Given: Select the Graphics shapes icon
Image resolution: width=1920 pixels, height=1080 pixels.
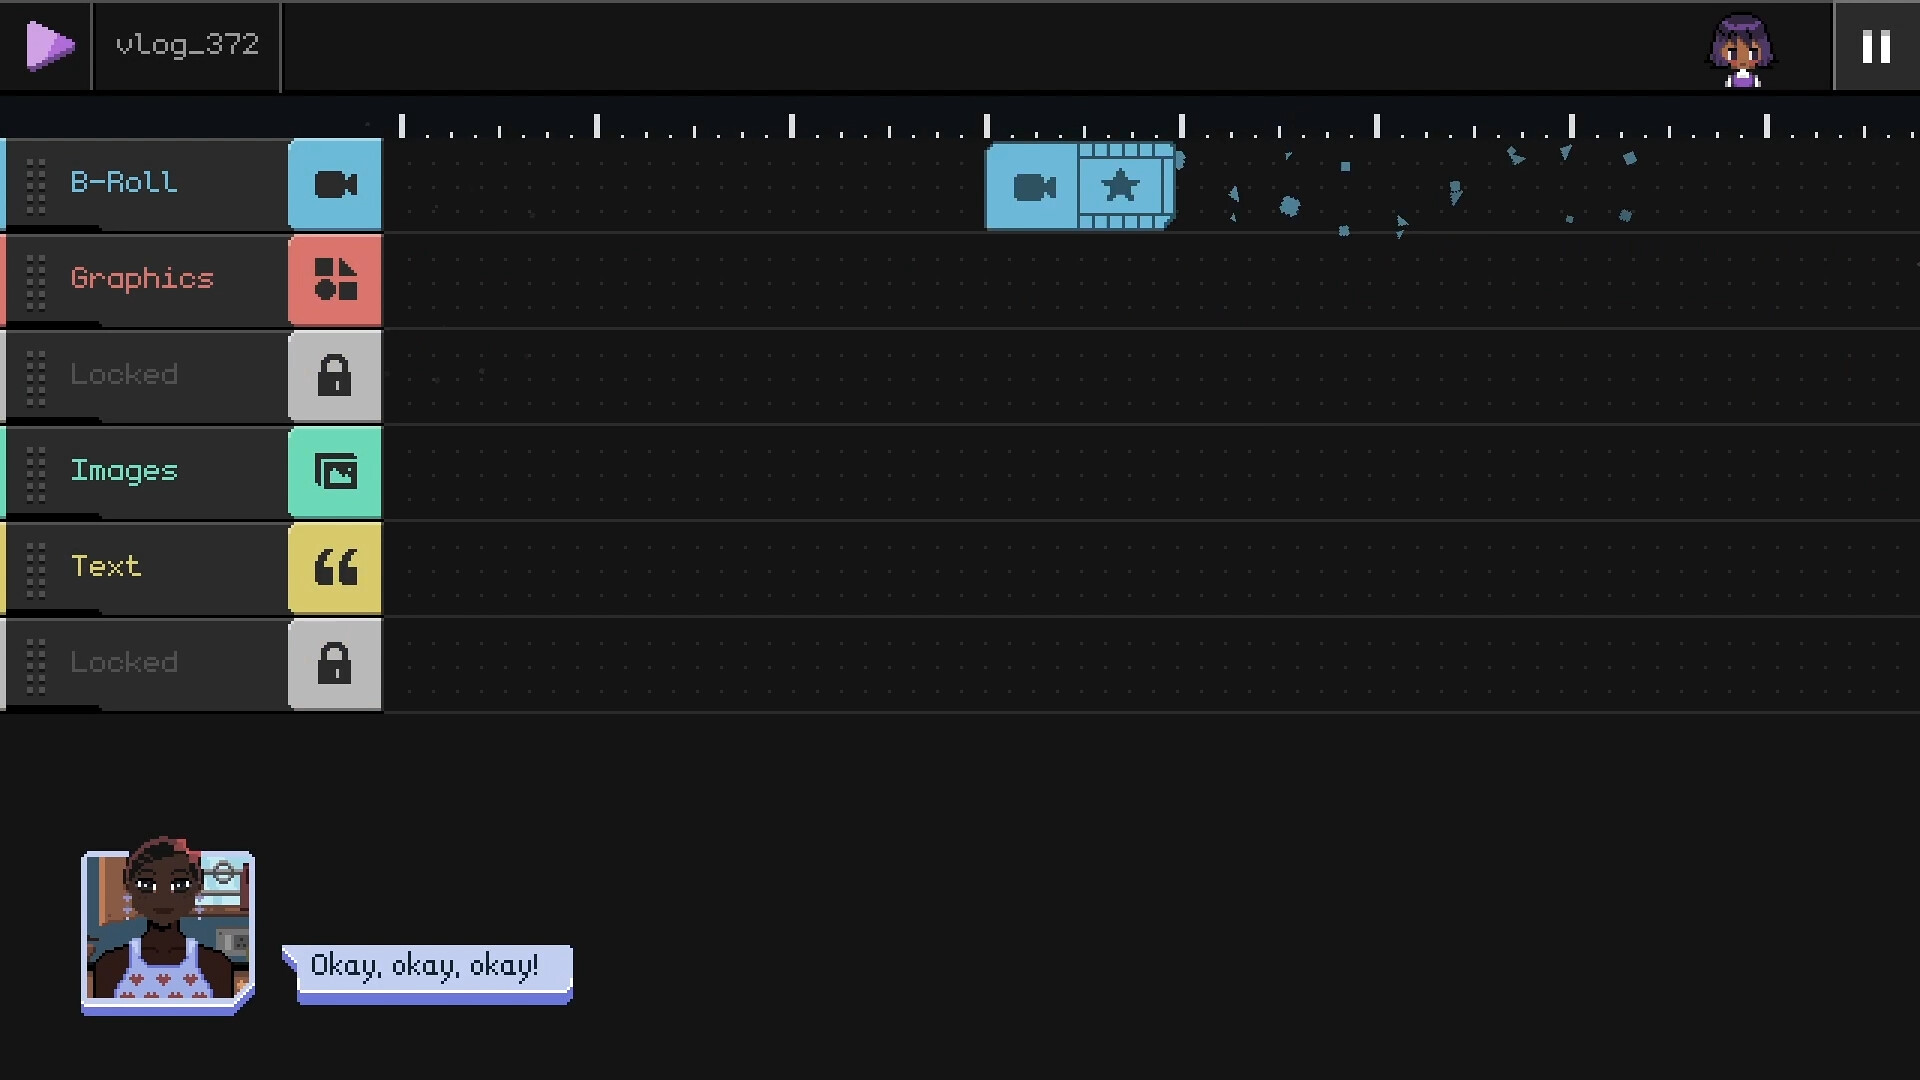Looking at the screenshot, I should click(x=335, y=280).
